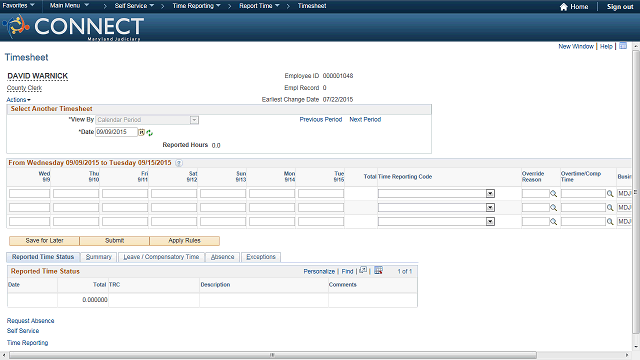Click the first row Override Reason lookup magnifier
This screenshot has height=360, width=640.
pos(553,194)
